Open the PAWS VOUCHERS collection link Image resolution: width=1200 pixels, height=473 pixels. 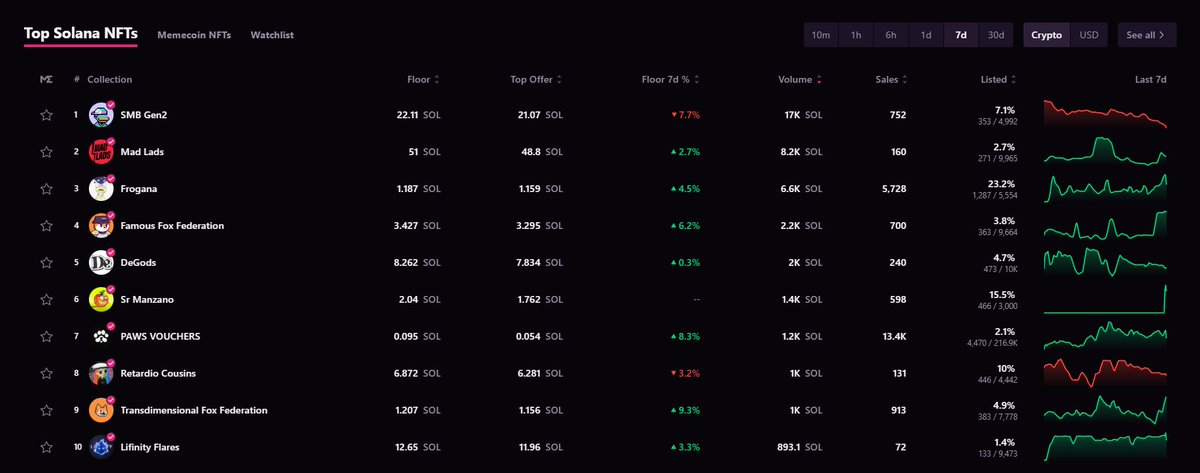160,336
